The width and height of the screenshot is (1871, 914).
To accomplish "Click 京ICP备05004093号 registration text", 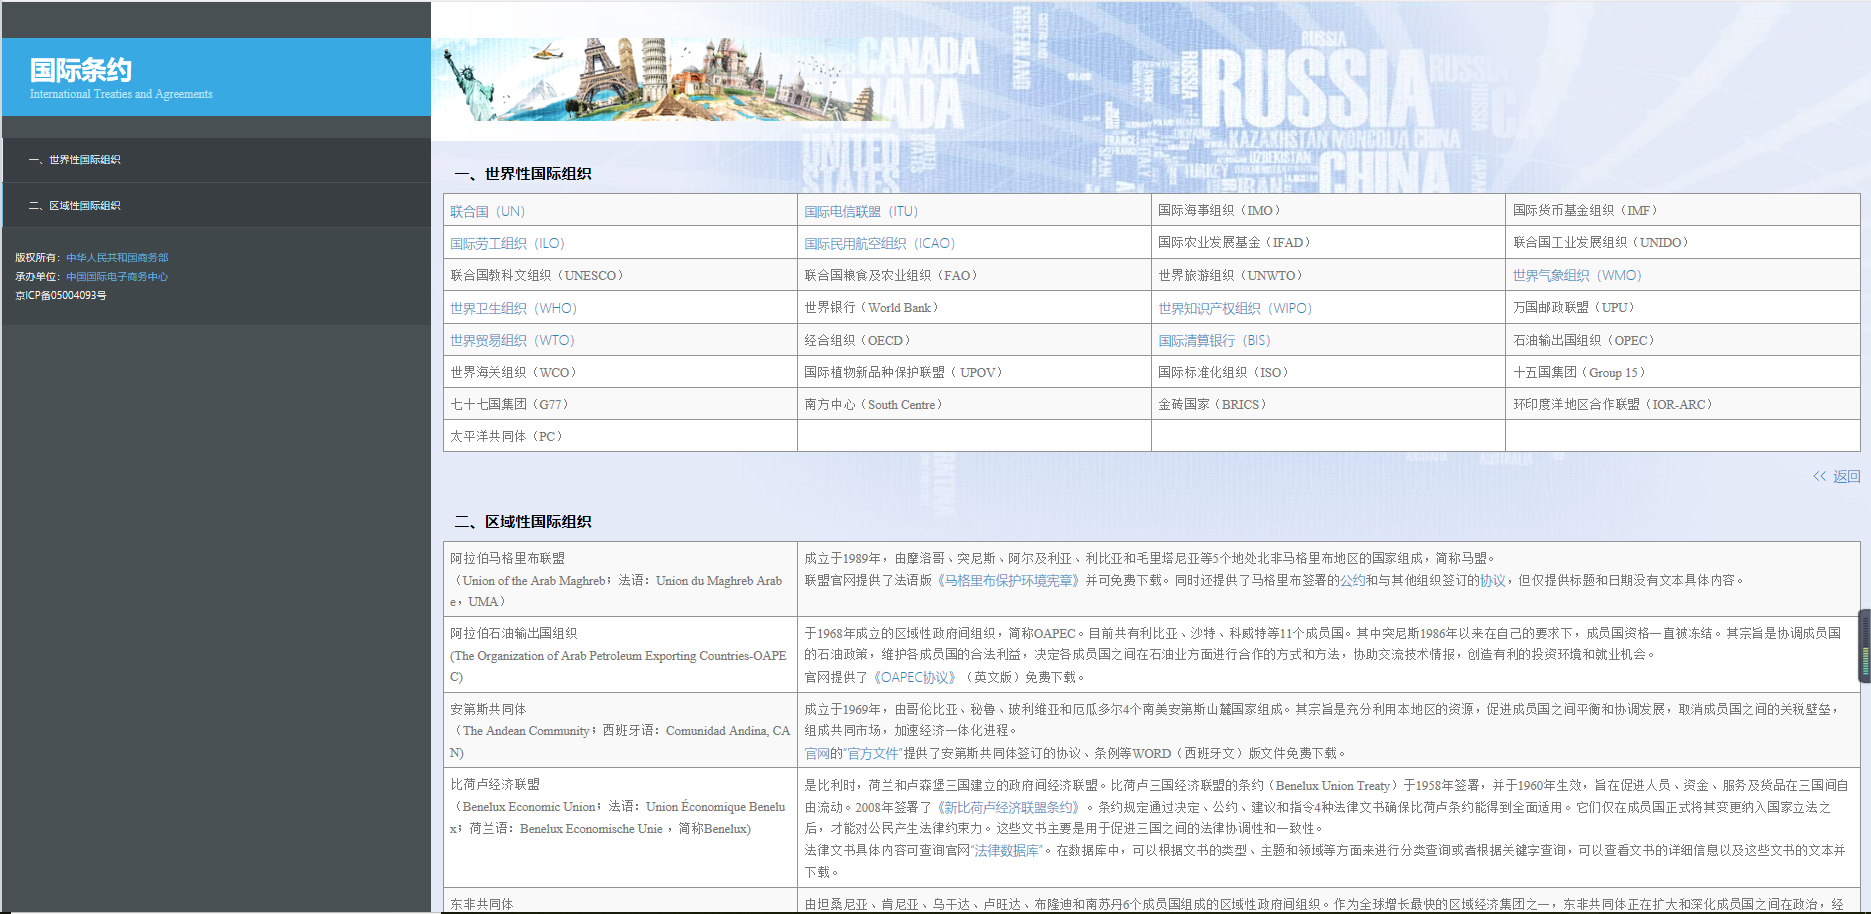I will pos(61,296).
